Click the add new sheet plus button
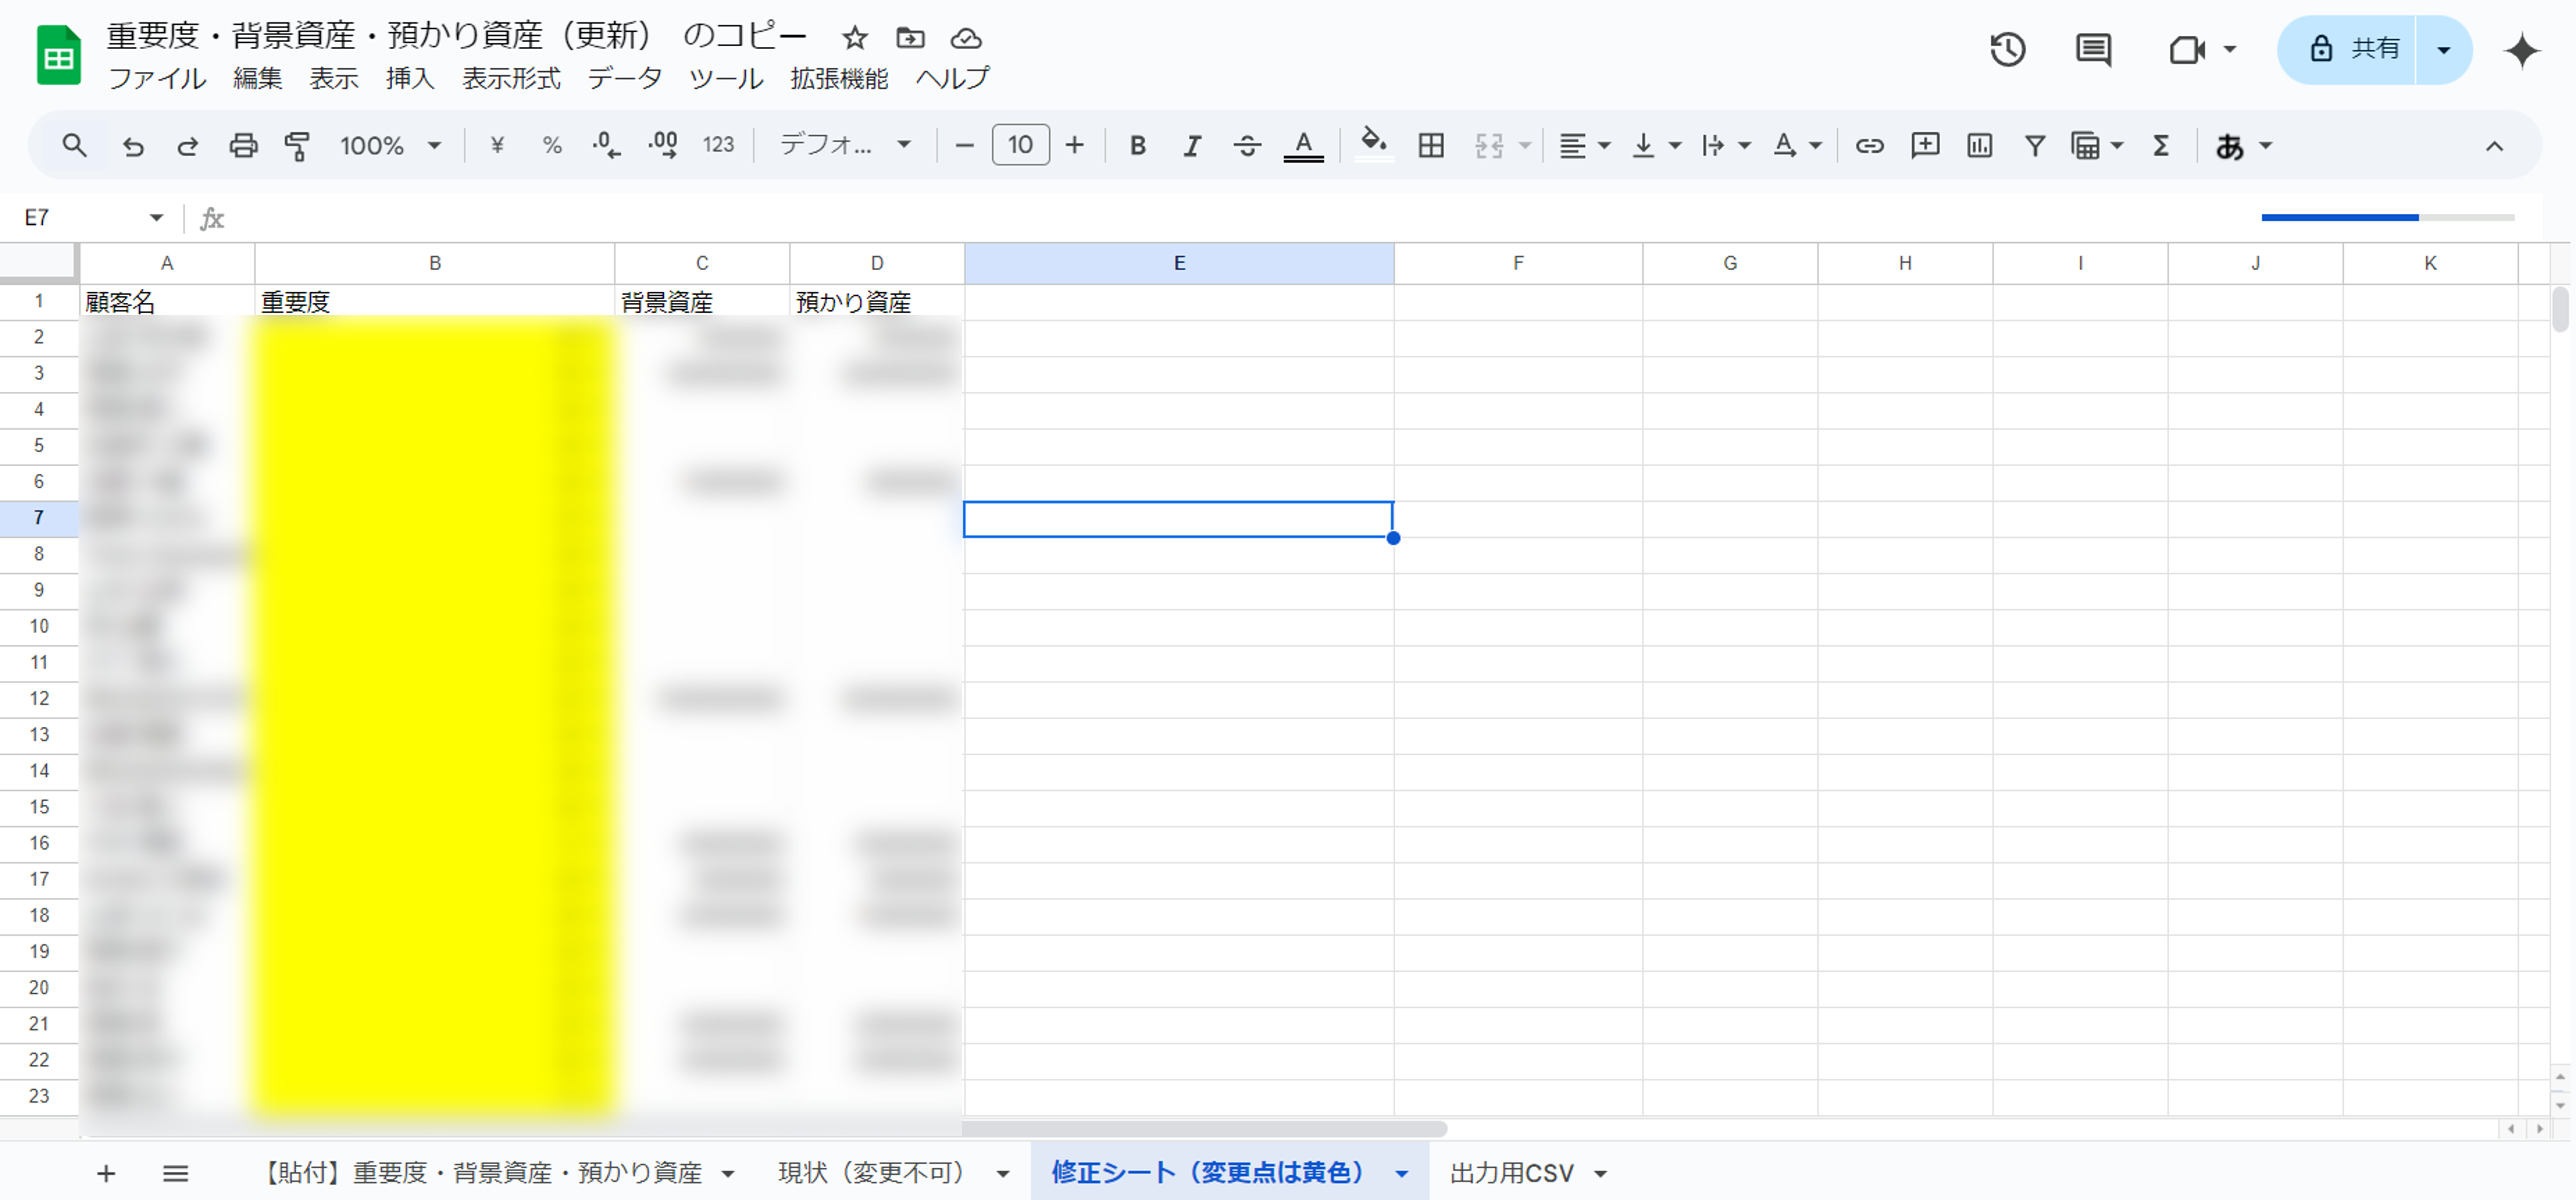The height and width of the screenshot is (1200, 2576). tap(106, 1172)
